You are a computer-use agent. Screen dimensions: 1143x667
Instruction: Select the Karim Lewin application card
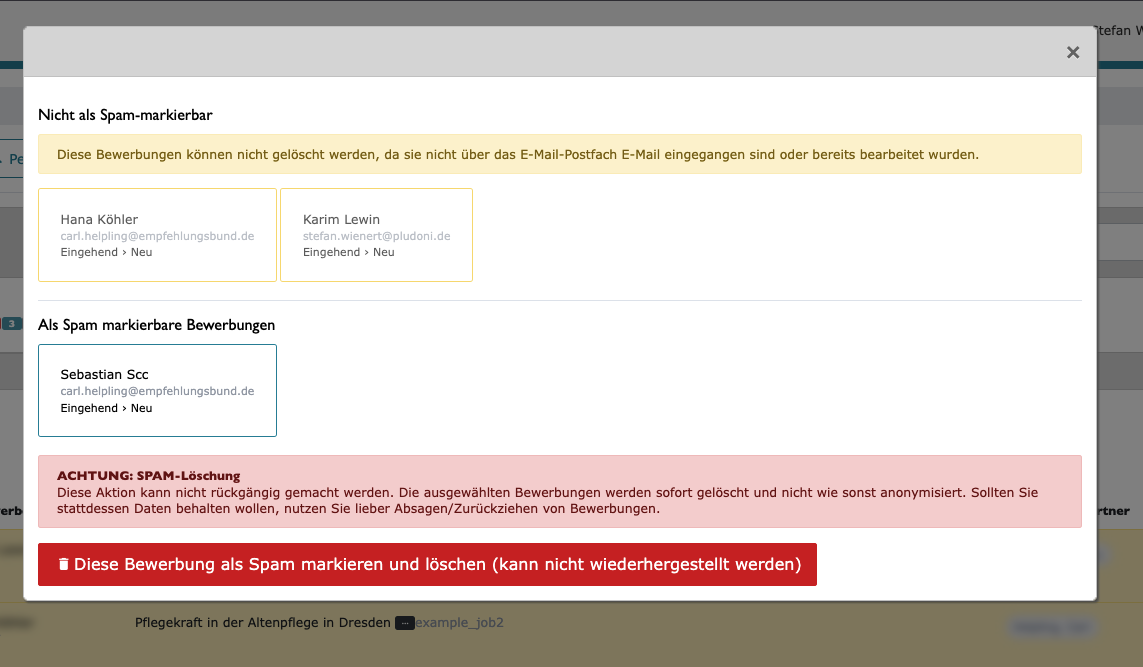point(376,235)
